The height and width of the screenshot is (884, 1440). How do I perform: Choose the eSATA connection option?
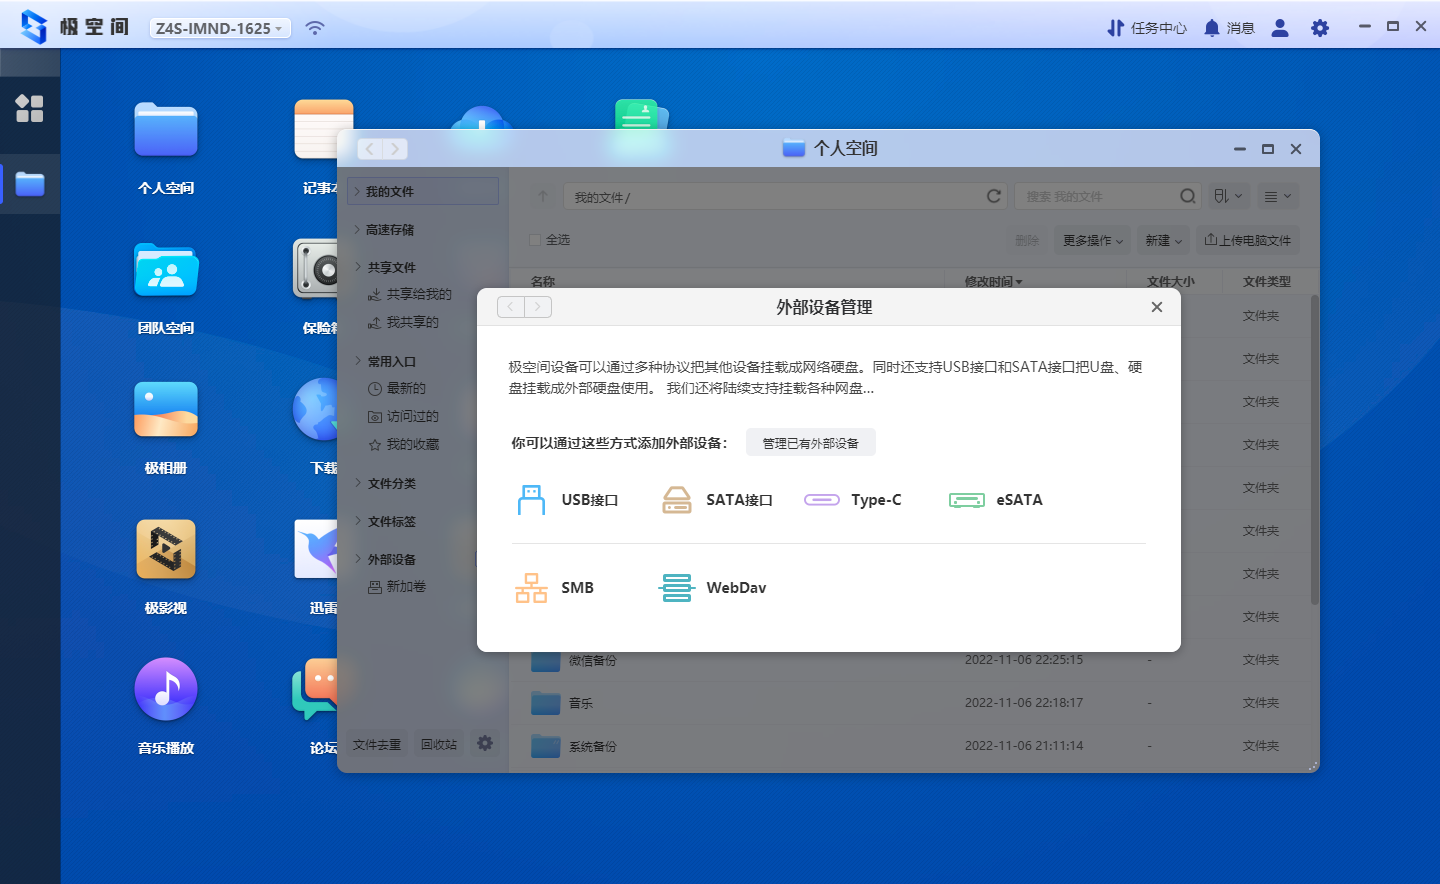[996, 500]
